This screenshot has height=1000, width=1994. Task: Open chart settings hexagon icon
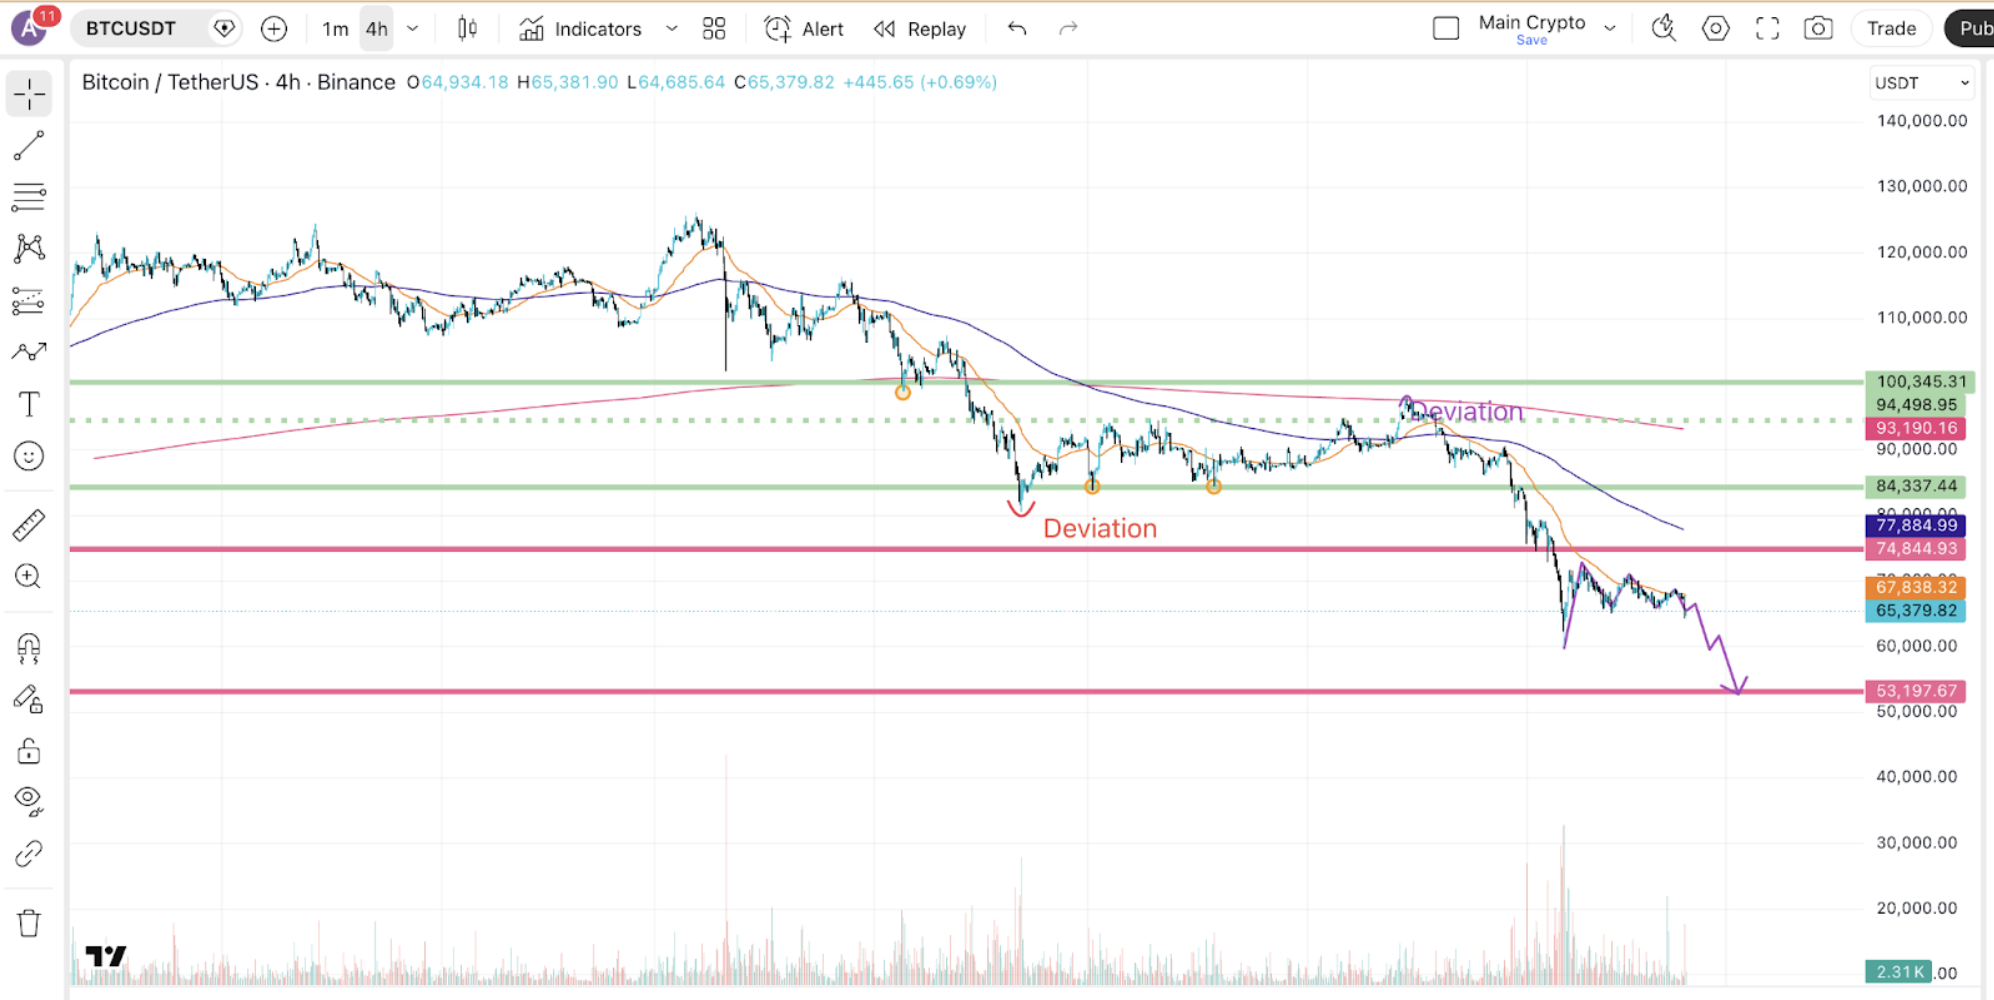[x=1716, y=29]
